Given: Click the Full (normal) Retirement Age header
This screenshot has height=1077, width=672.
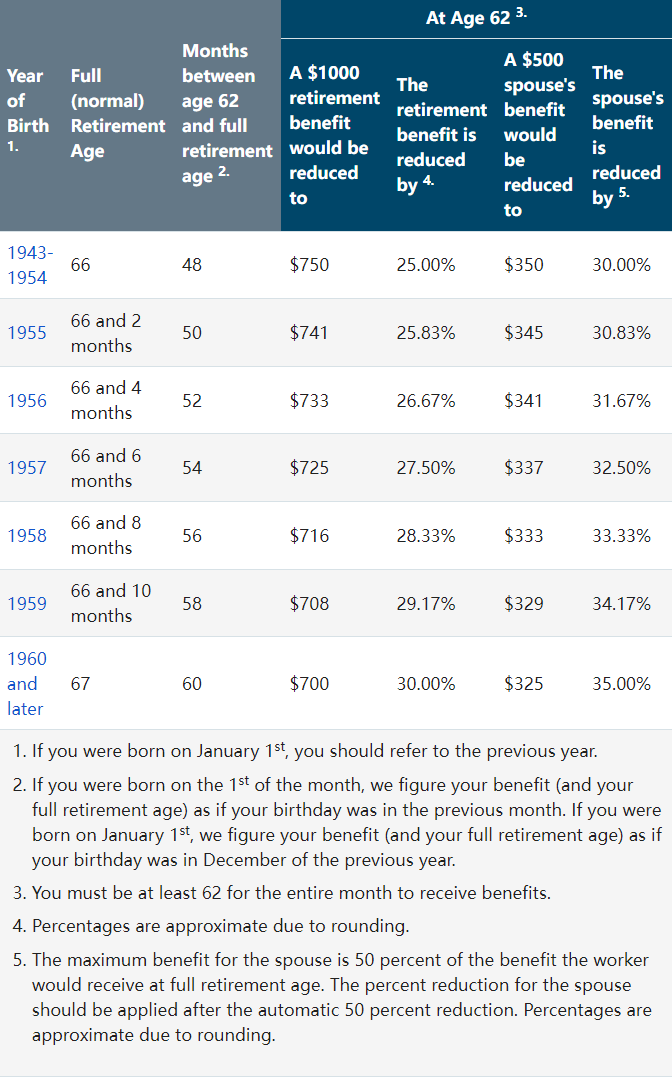Looking at the screenshot, I should [117, 113].
